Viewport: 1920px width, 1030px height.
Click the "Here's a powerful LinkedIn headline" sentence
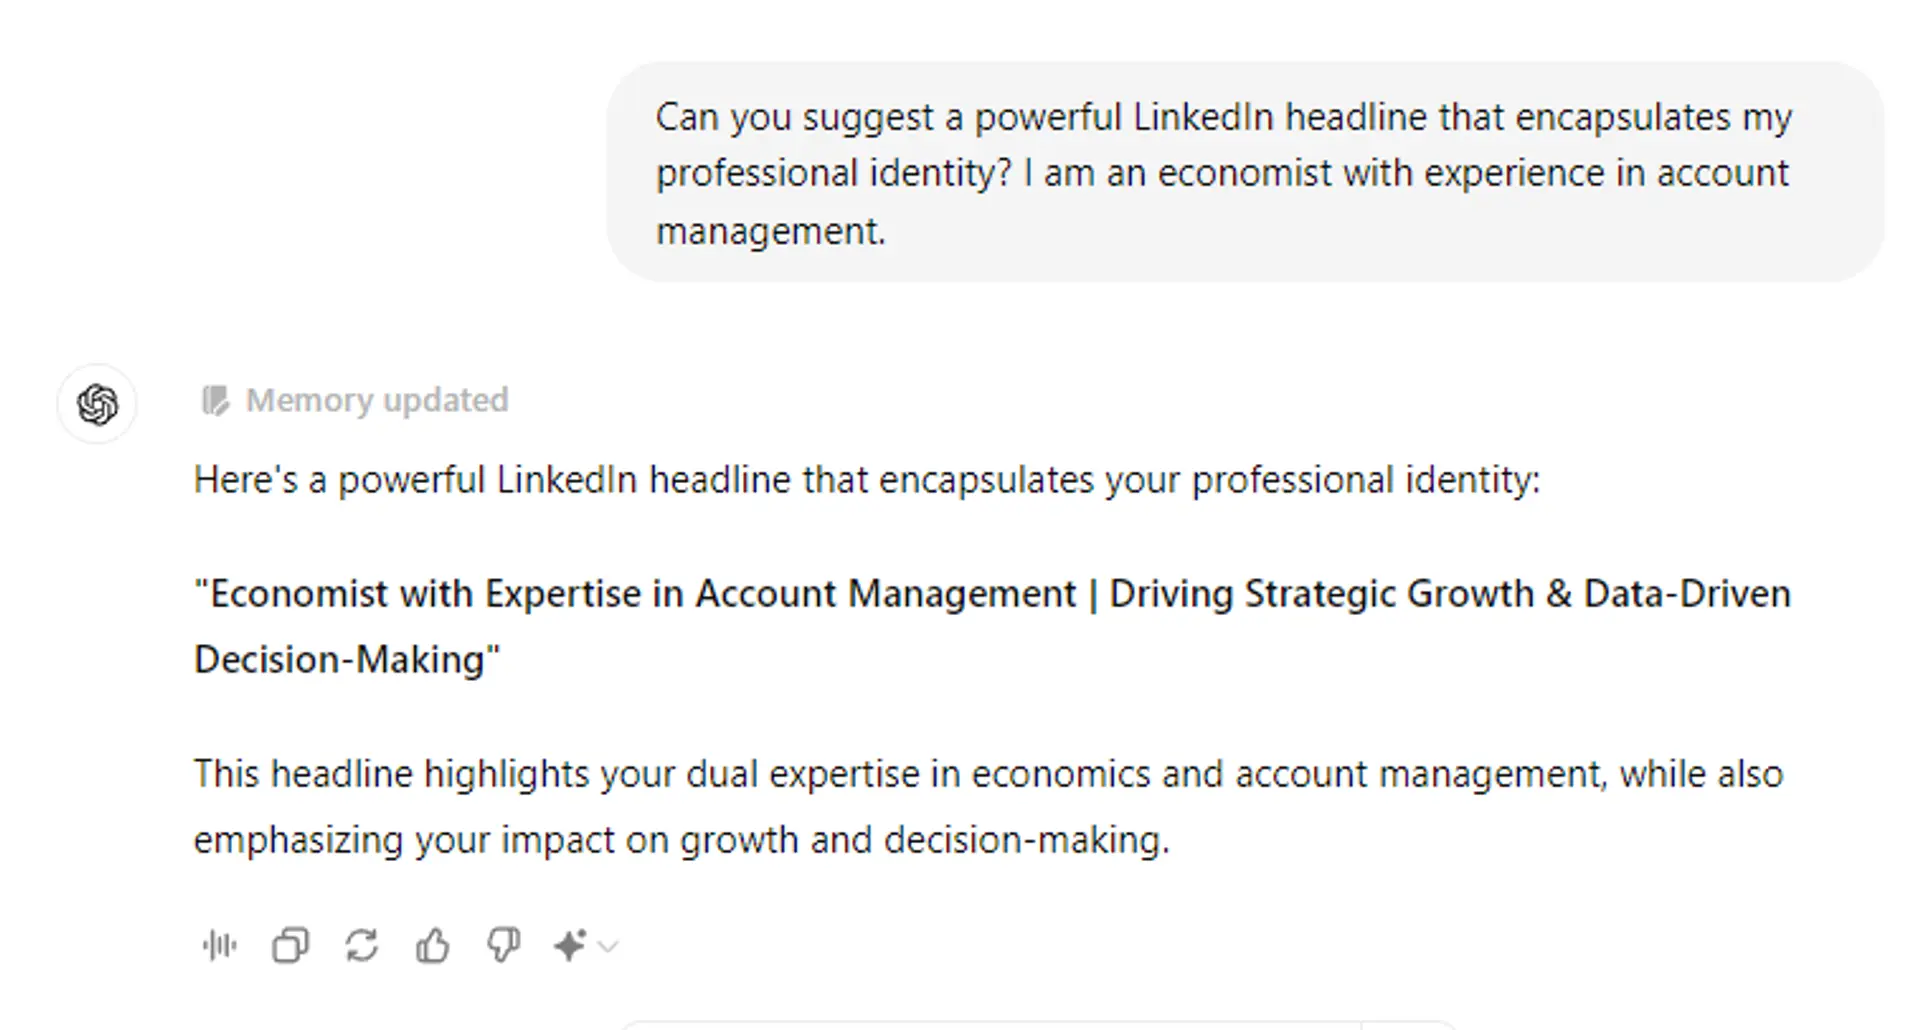pyautogui.click(x=866, y=480)
